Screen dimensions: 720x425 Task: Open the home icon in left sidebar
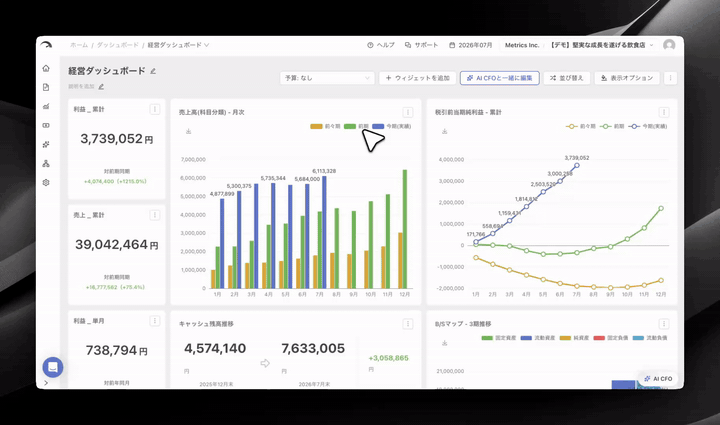pyautogui.click(x=46, y=68)
